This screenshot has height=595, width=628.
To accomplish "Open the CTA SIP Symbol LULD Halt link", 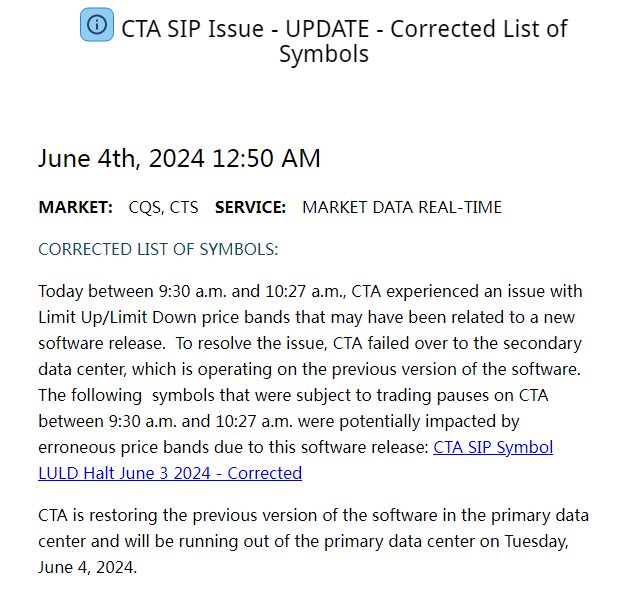I will click(493, 447).
